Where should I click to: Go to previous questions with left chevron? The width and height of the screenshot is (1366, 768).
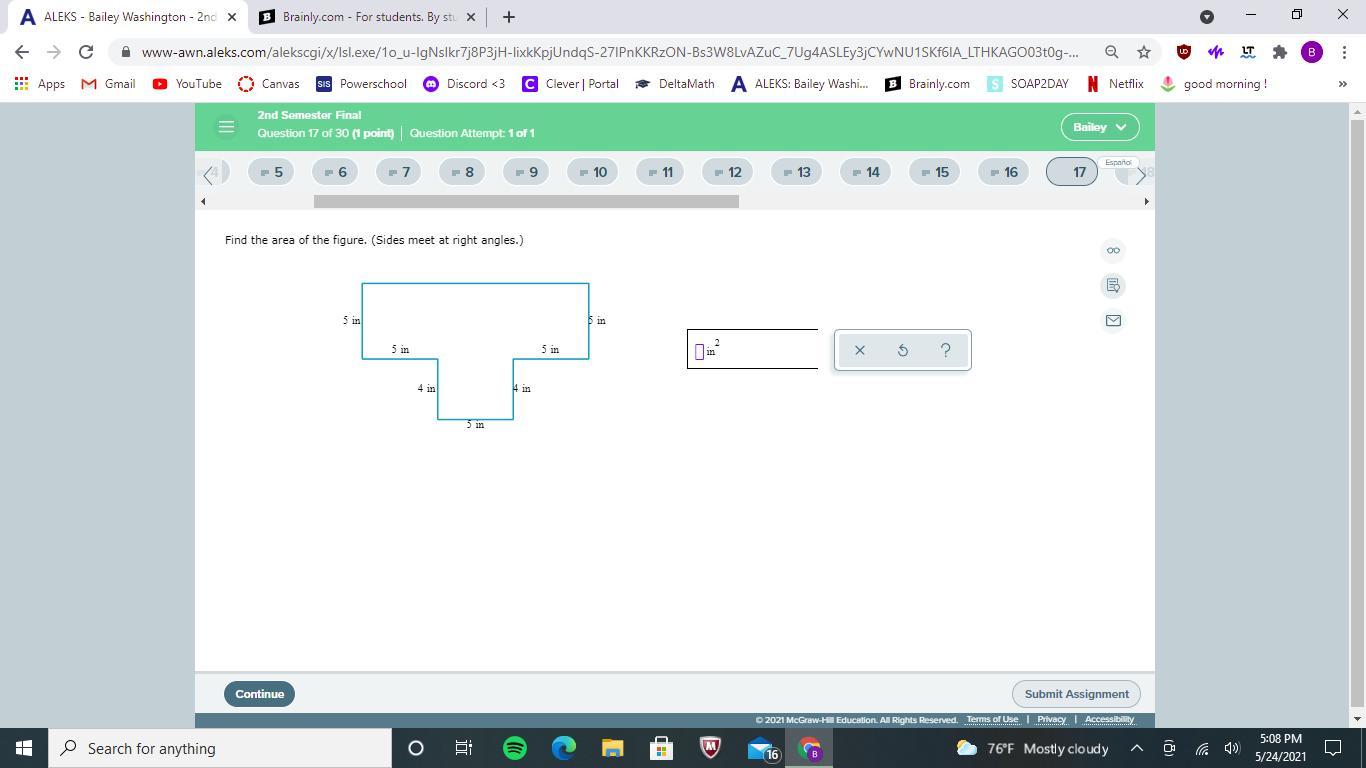(208, 174)
